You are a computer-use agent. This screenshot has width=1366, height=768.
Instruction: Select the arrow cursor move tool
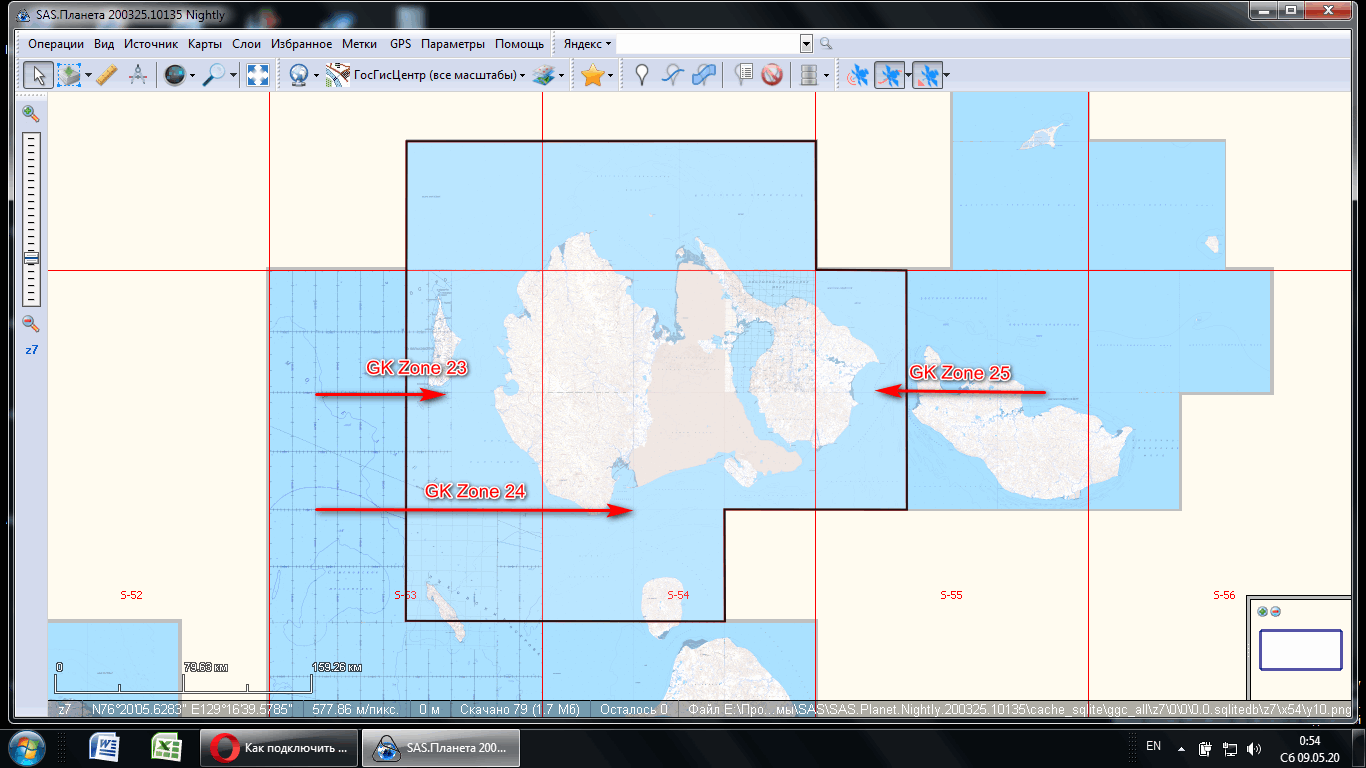click(x=38, y=75)
